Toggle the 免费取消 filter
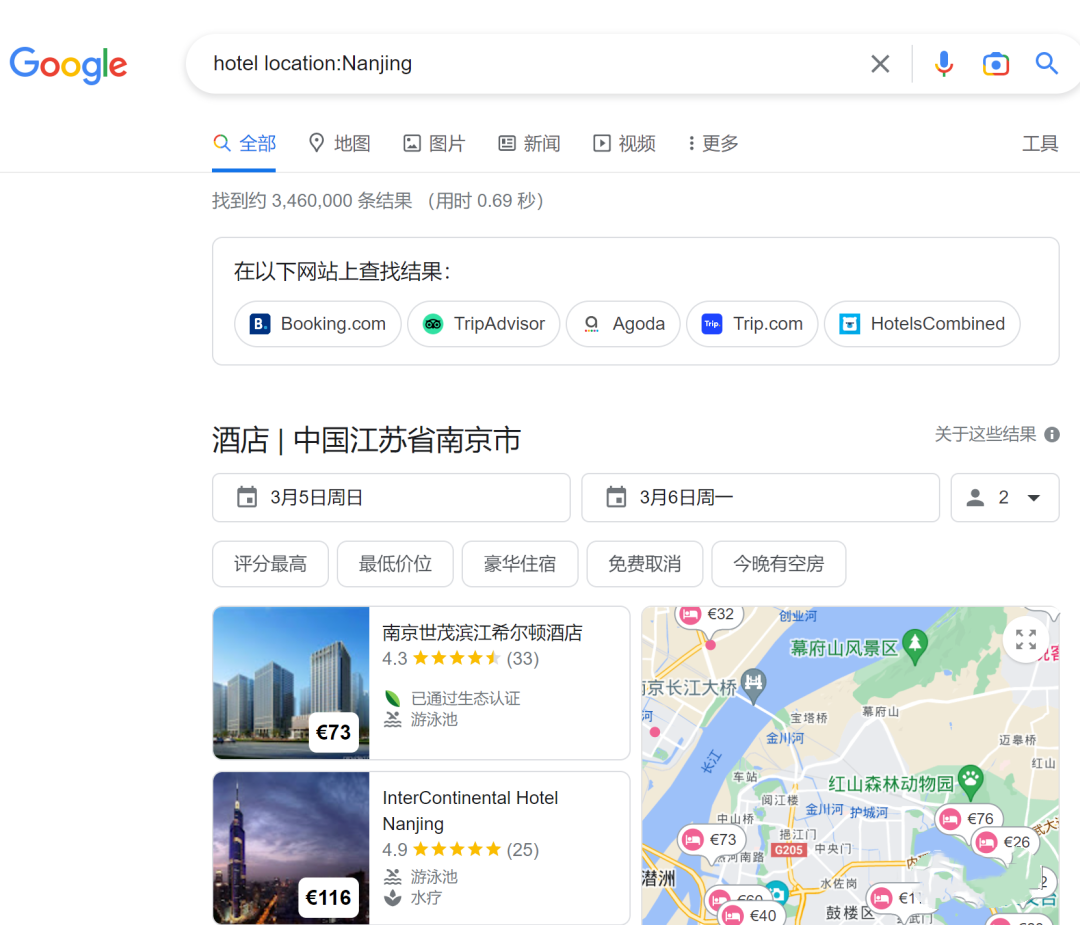 (644, 564)
